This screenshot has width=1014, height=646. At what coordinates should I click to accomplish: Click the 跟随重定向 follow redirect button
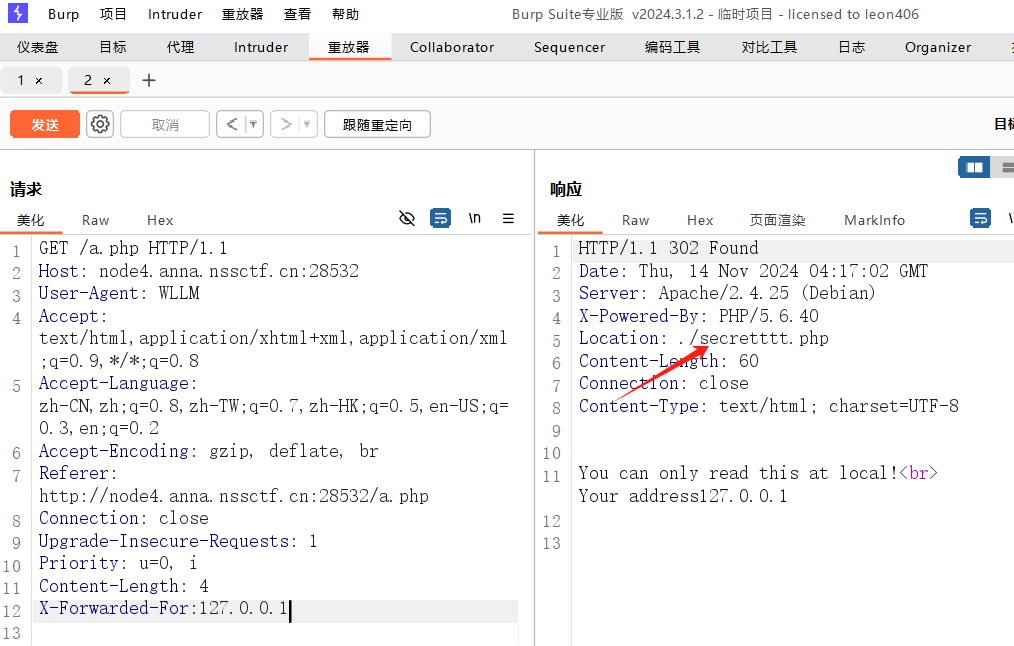(x=377, y=124)
